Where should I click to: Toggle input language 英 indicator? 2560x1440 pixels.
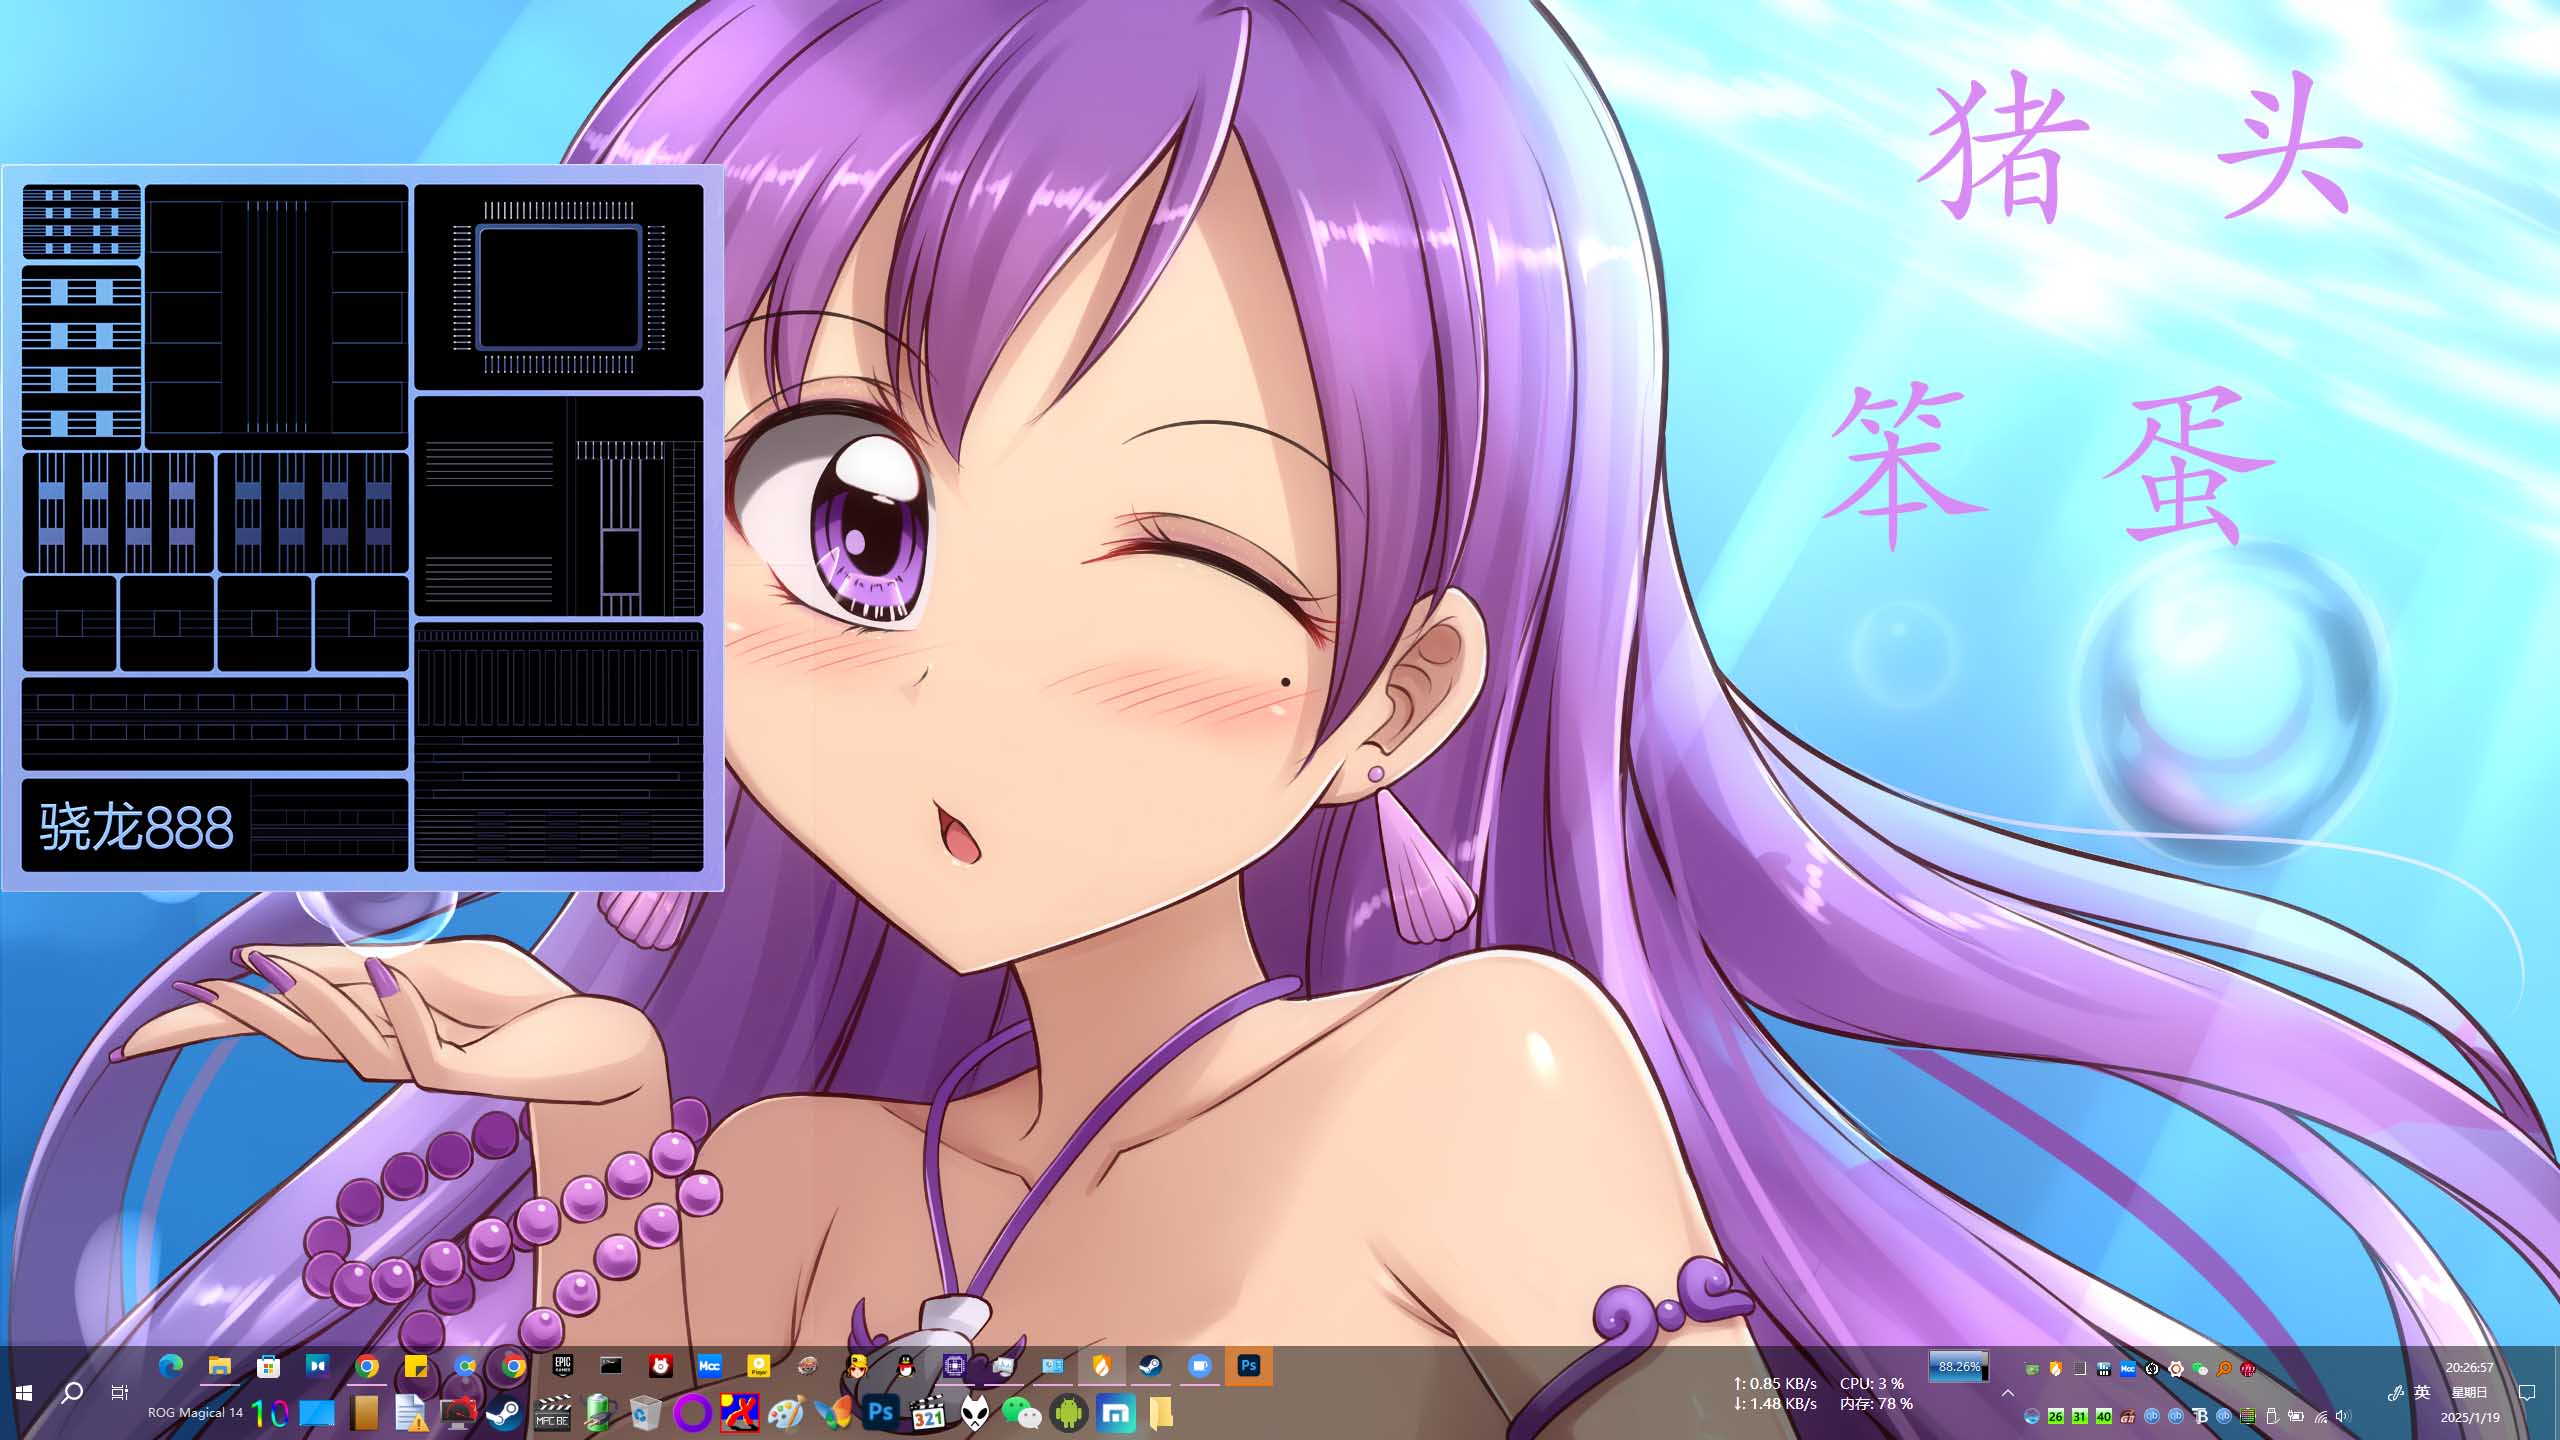click(2422, 1392)
